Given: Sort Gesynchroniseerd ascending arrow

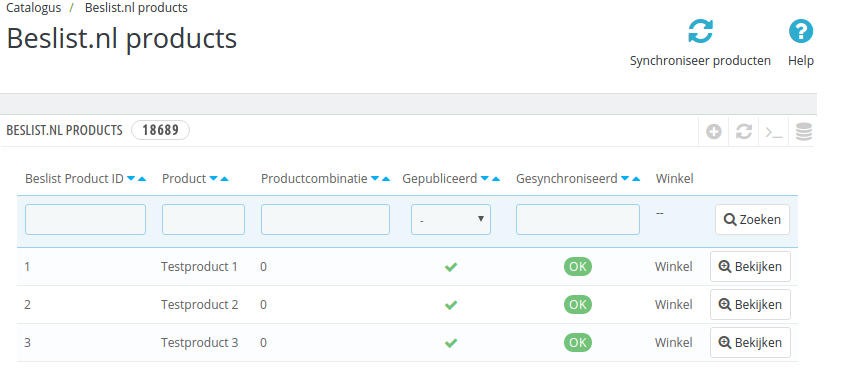Looking at the screenshot, I should pos(636,179).
